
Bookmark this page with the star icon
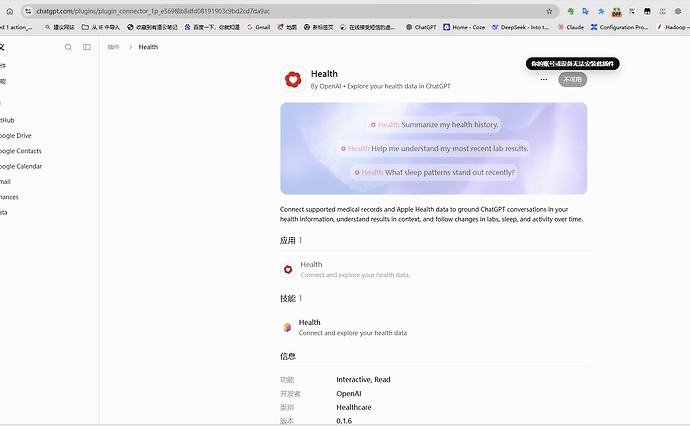(549, 11)
